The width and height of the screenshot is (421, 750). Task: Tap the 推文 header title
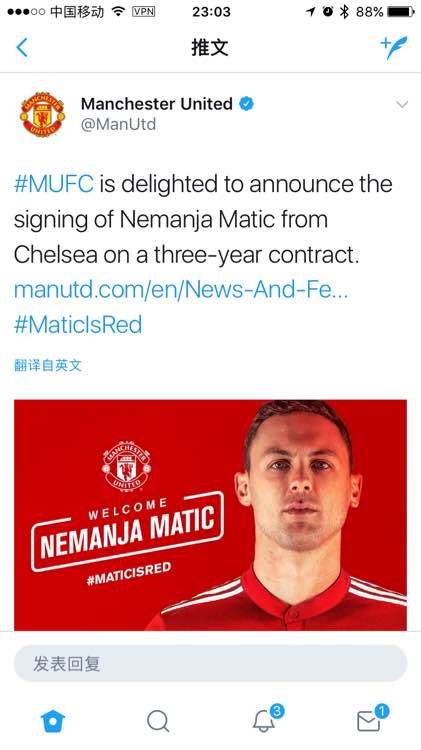pos(210,47)
